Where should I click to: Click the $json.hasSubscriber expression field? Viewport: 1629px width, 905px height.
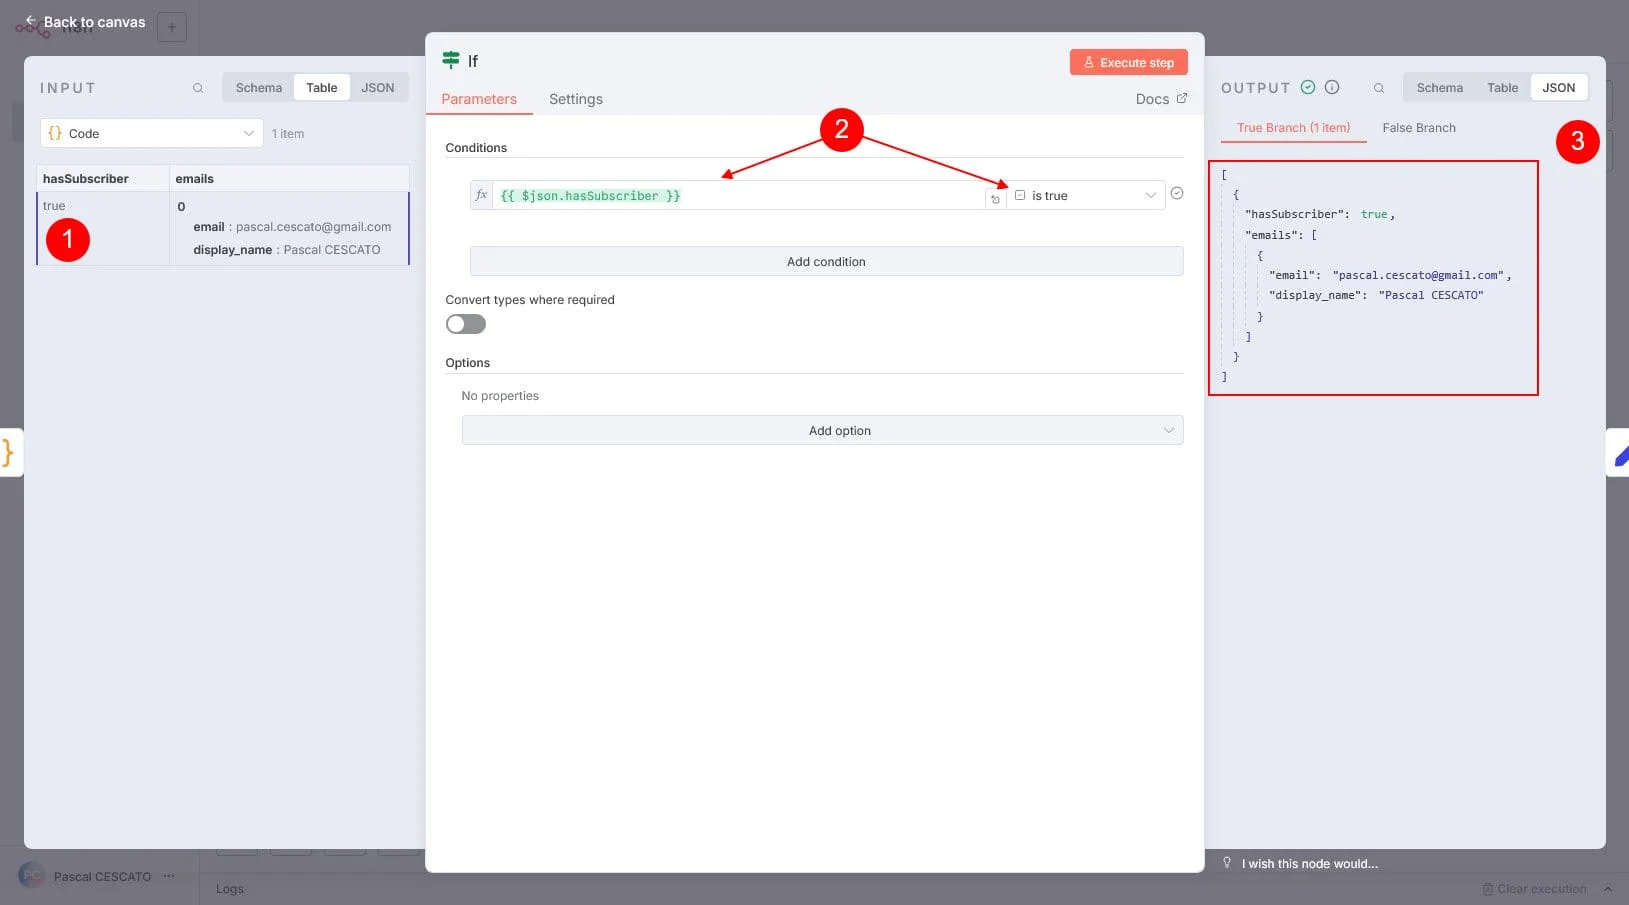pyautogui.click(x=740, y=196)
